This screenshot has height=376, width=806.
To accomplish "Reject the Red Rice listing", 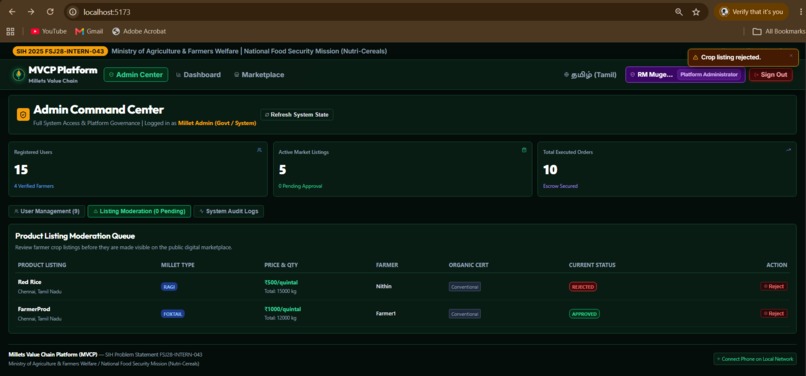I will click(774, 287).
